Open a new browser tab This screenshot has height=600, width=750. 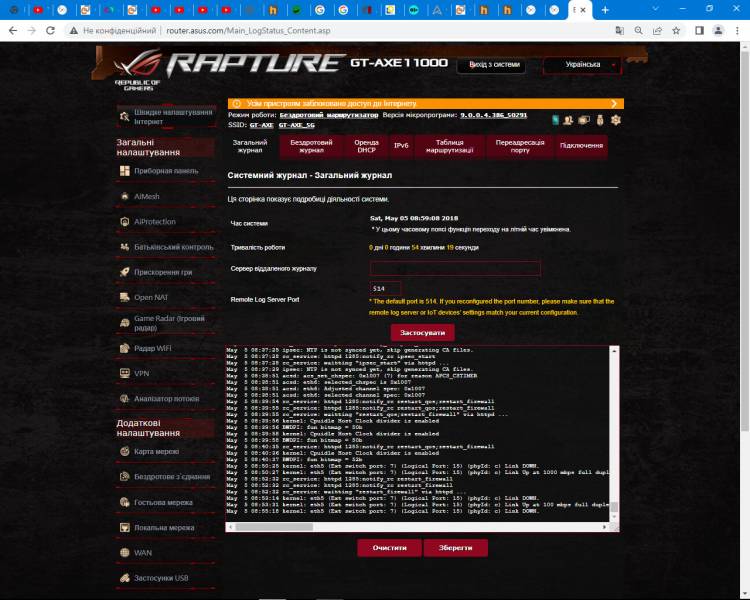[x=605, y=10]
